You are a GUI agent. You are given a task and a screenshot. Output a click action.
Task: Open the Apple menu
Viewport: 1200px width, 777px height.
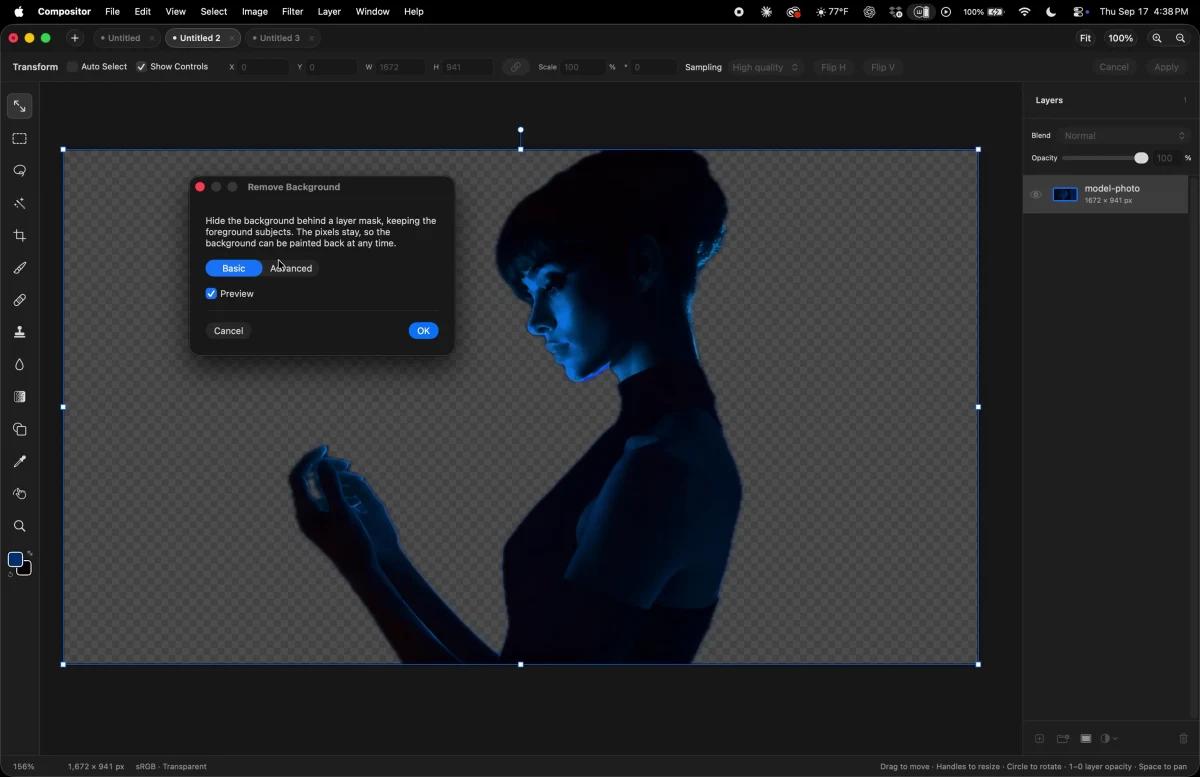point(18,12)
